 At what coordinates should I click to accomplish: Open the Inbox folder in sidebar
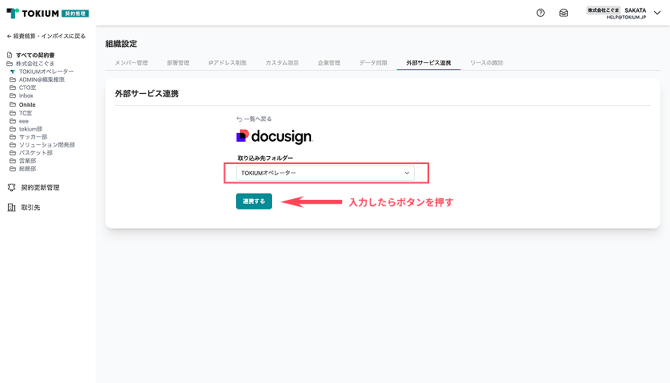[26, 96]
